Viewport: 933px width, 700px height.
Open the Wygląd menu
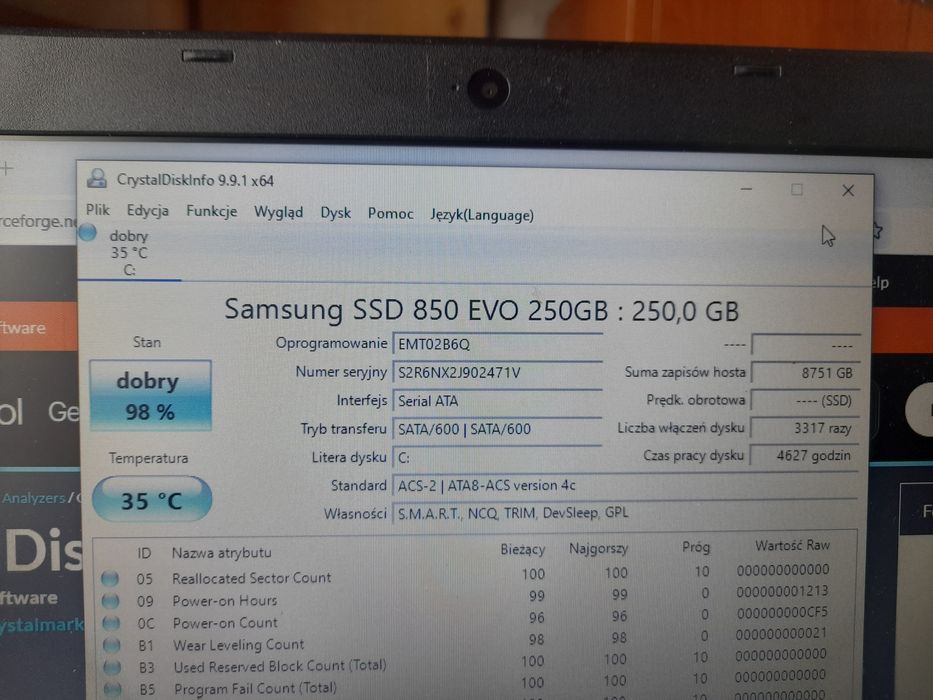(278, 212)
